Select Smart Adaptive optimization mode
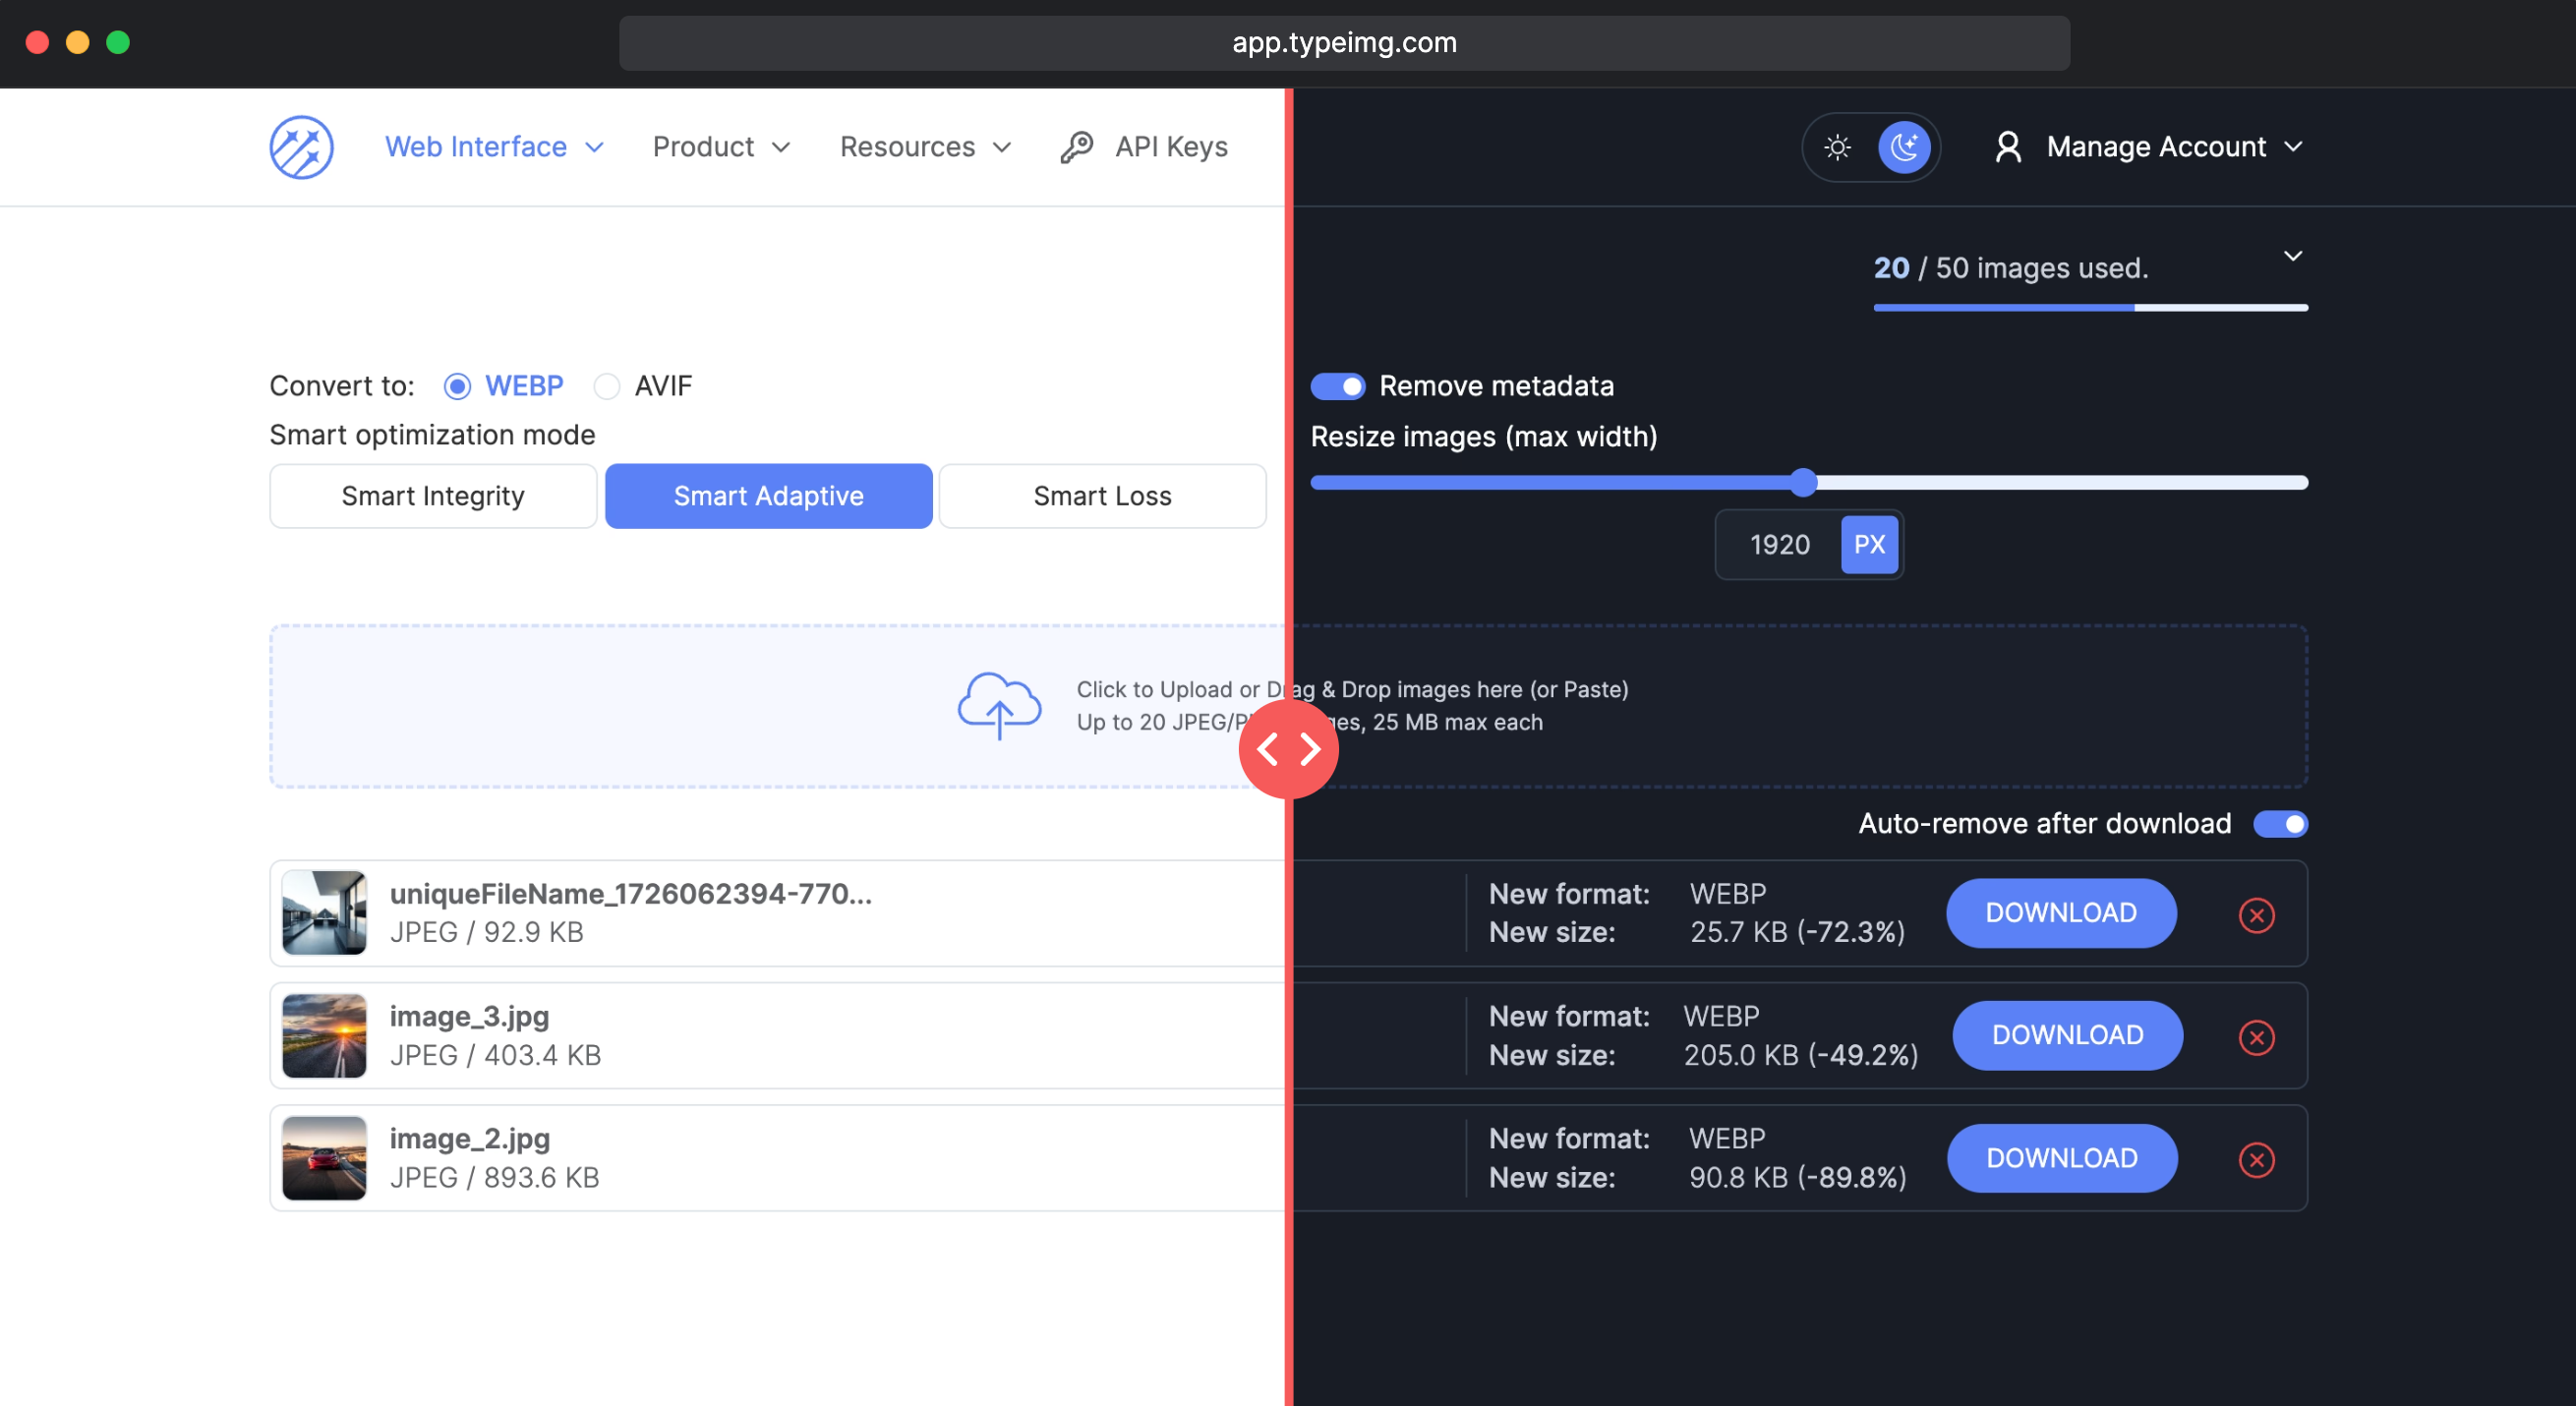 coord(768,496)
